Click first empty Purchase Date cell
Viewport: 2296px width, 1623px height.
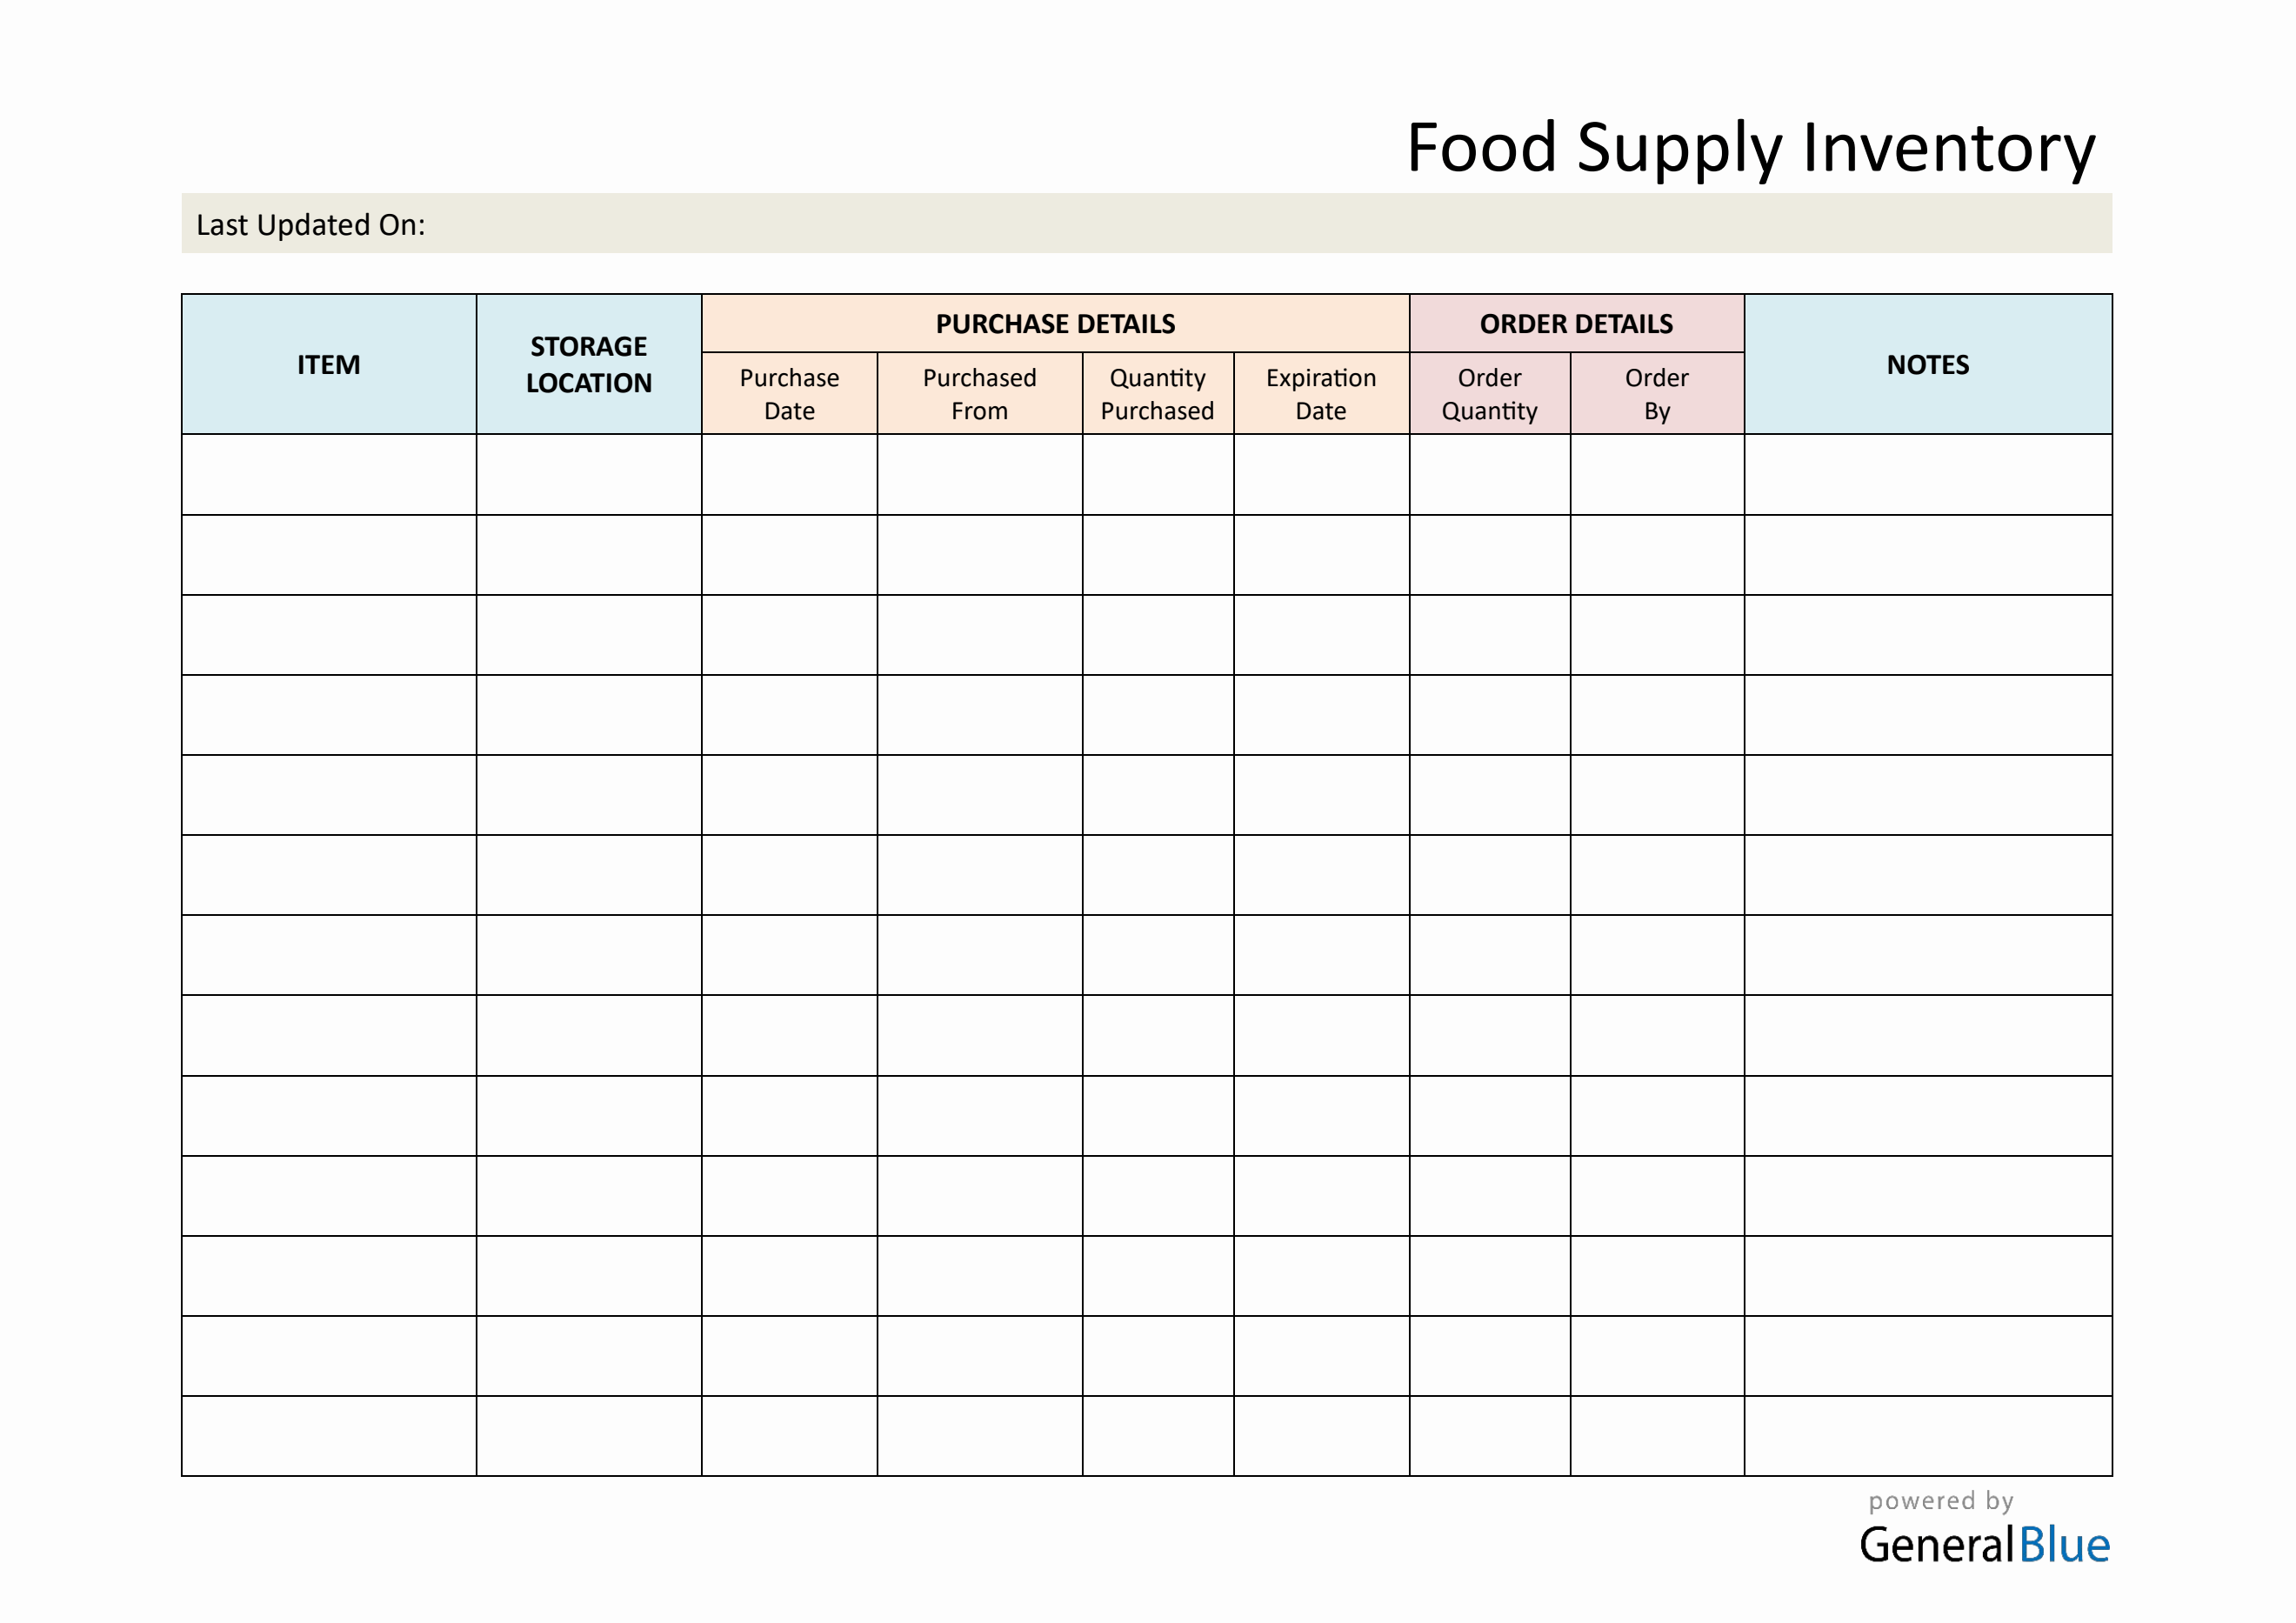click(x=789, y=475)
